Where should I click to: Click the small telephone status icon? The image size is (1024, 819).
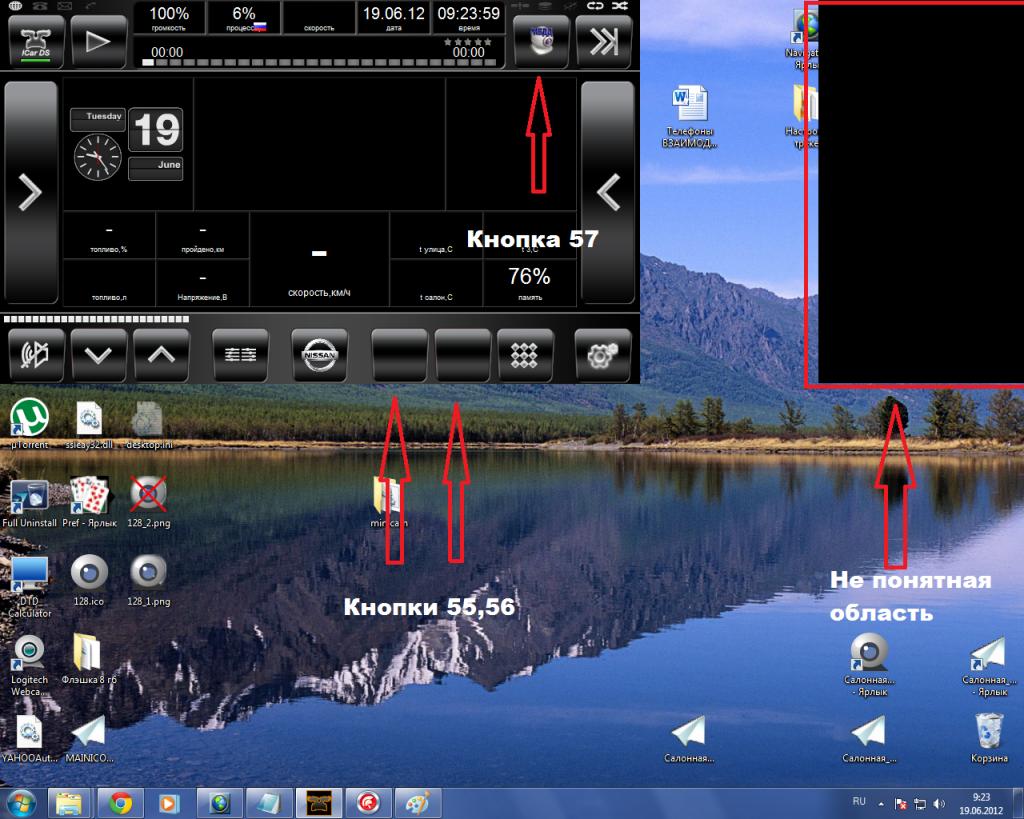click(x=40, y=5)
